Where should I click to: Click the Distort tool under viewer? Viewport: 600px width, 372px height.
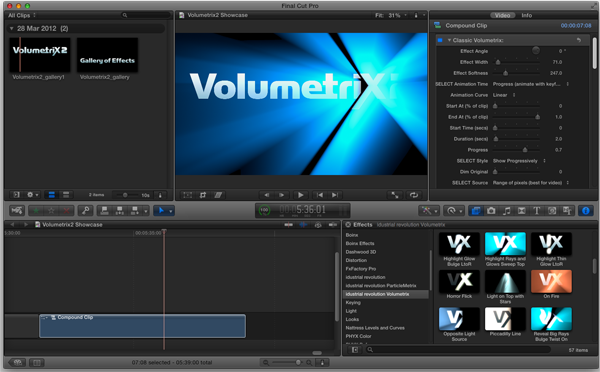(218, 195)
